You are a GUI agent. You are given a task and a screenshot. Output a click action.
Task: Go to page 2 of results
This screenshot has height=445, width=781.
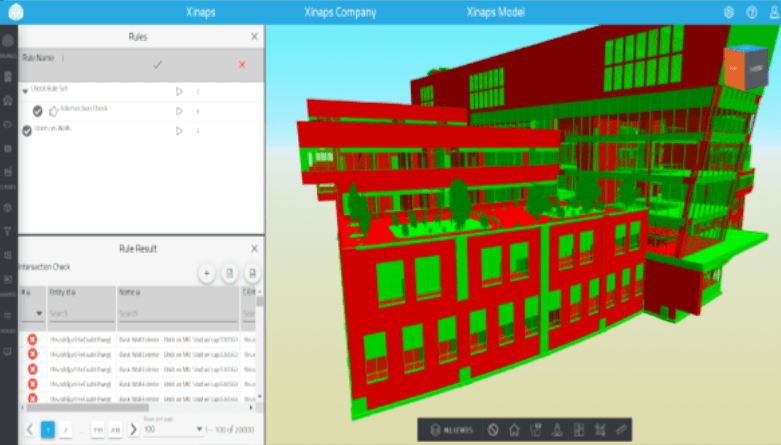tap(66, 429)
